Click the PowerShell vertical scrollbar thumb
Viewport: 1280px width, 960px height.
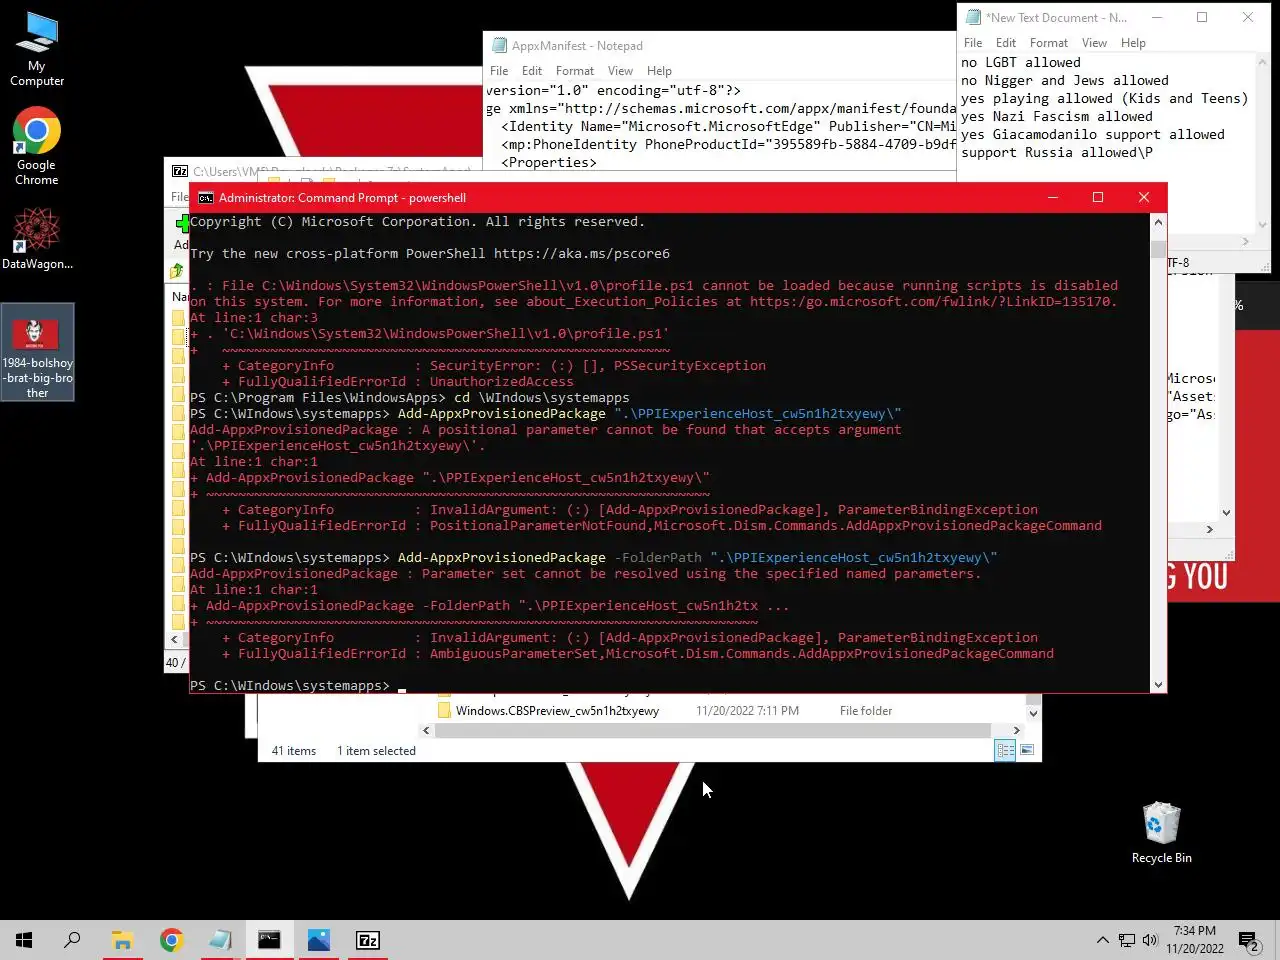click(1158, 249)
